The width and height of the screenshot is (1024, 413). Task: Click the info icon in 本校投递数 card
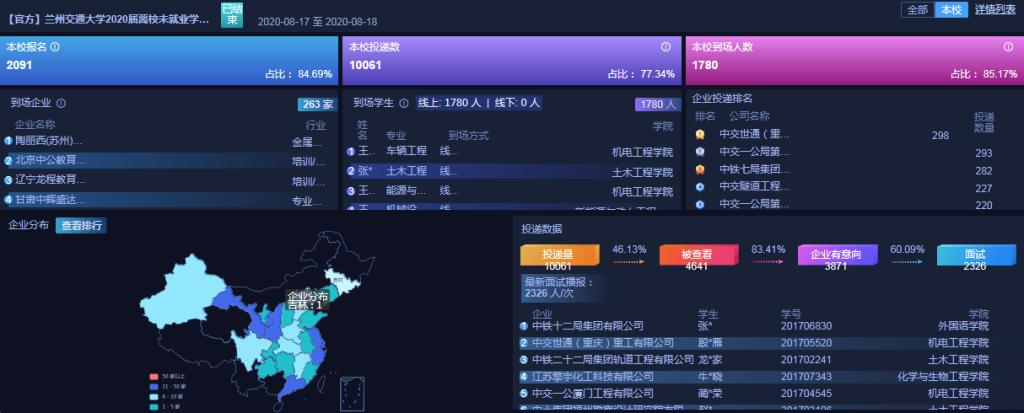[x=665, y=47]
